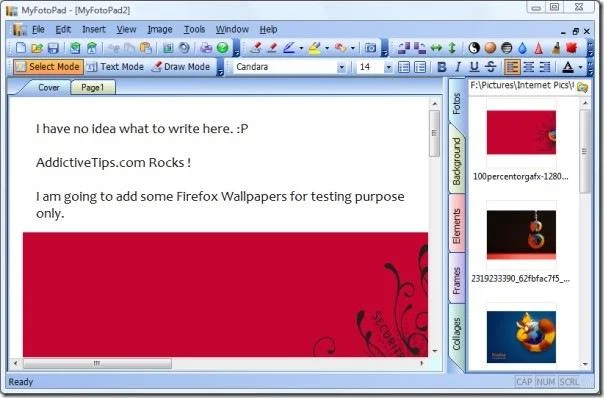Open the Help menu
604x398 pixels.
[268, 29]
